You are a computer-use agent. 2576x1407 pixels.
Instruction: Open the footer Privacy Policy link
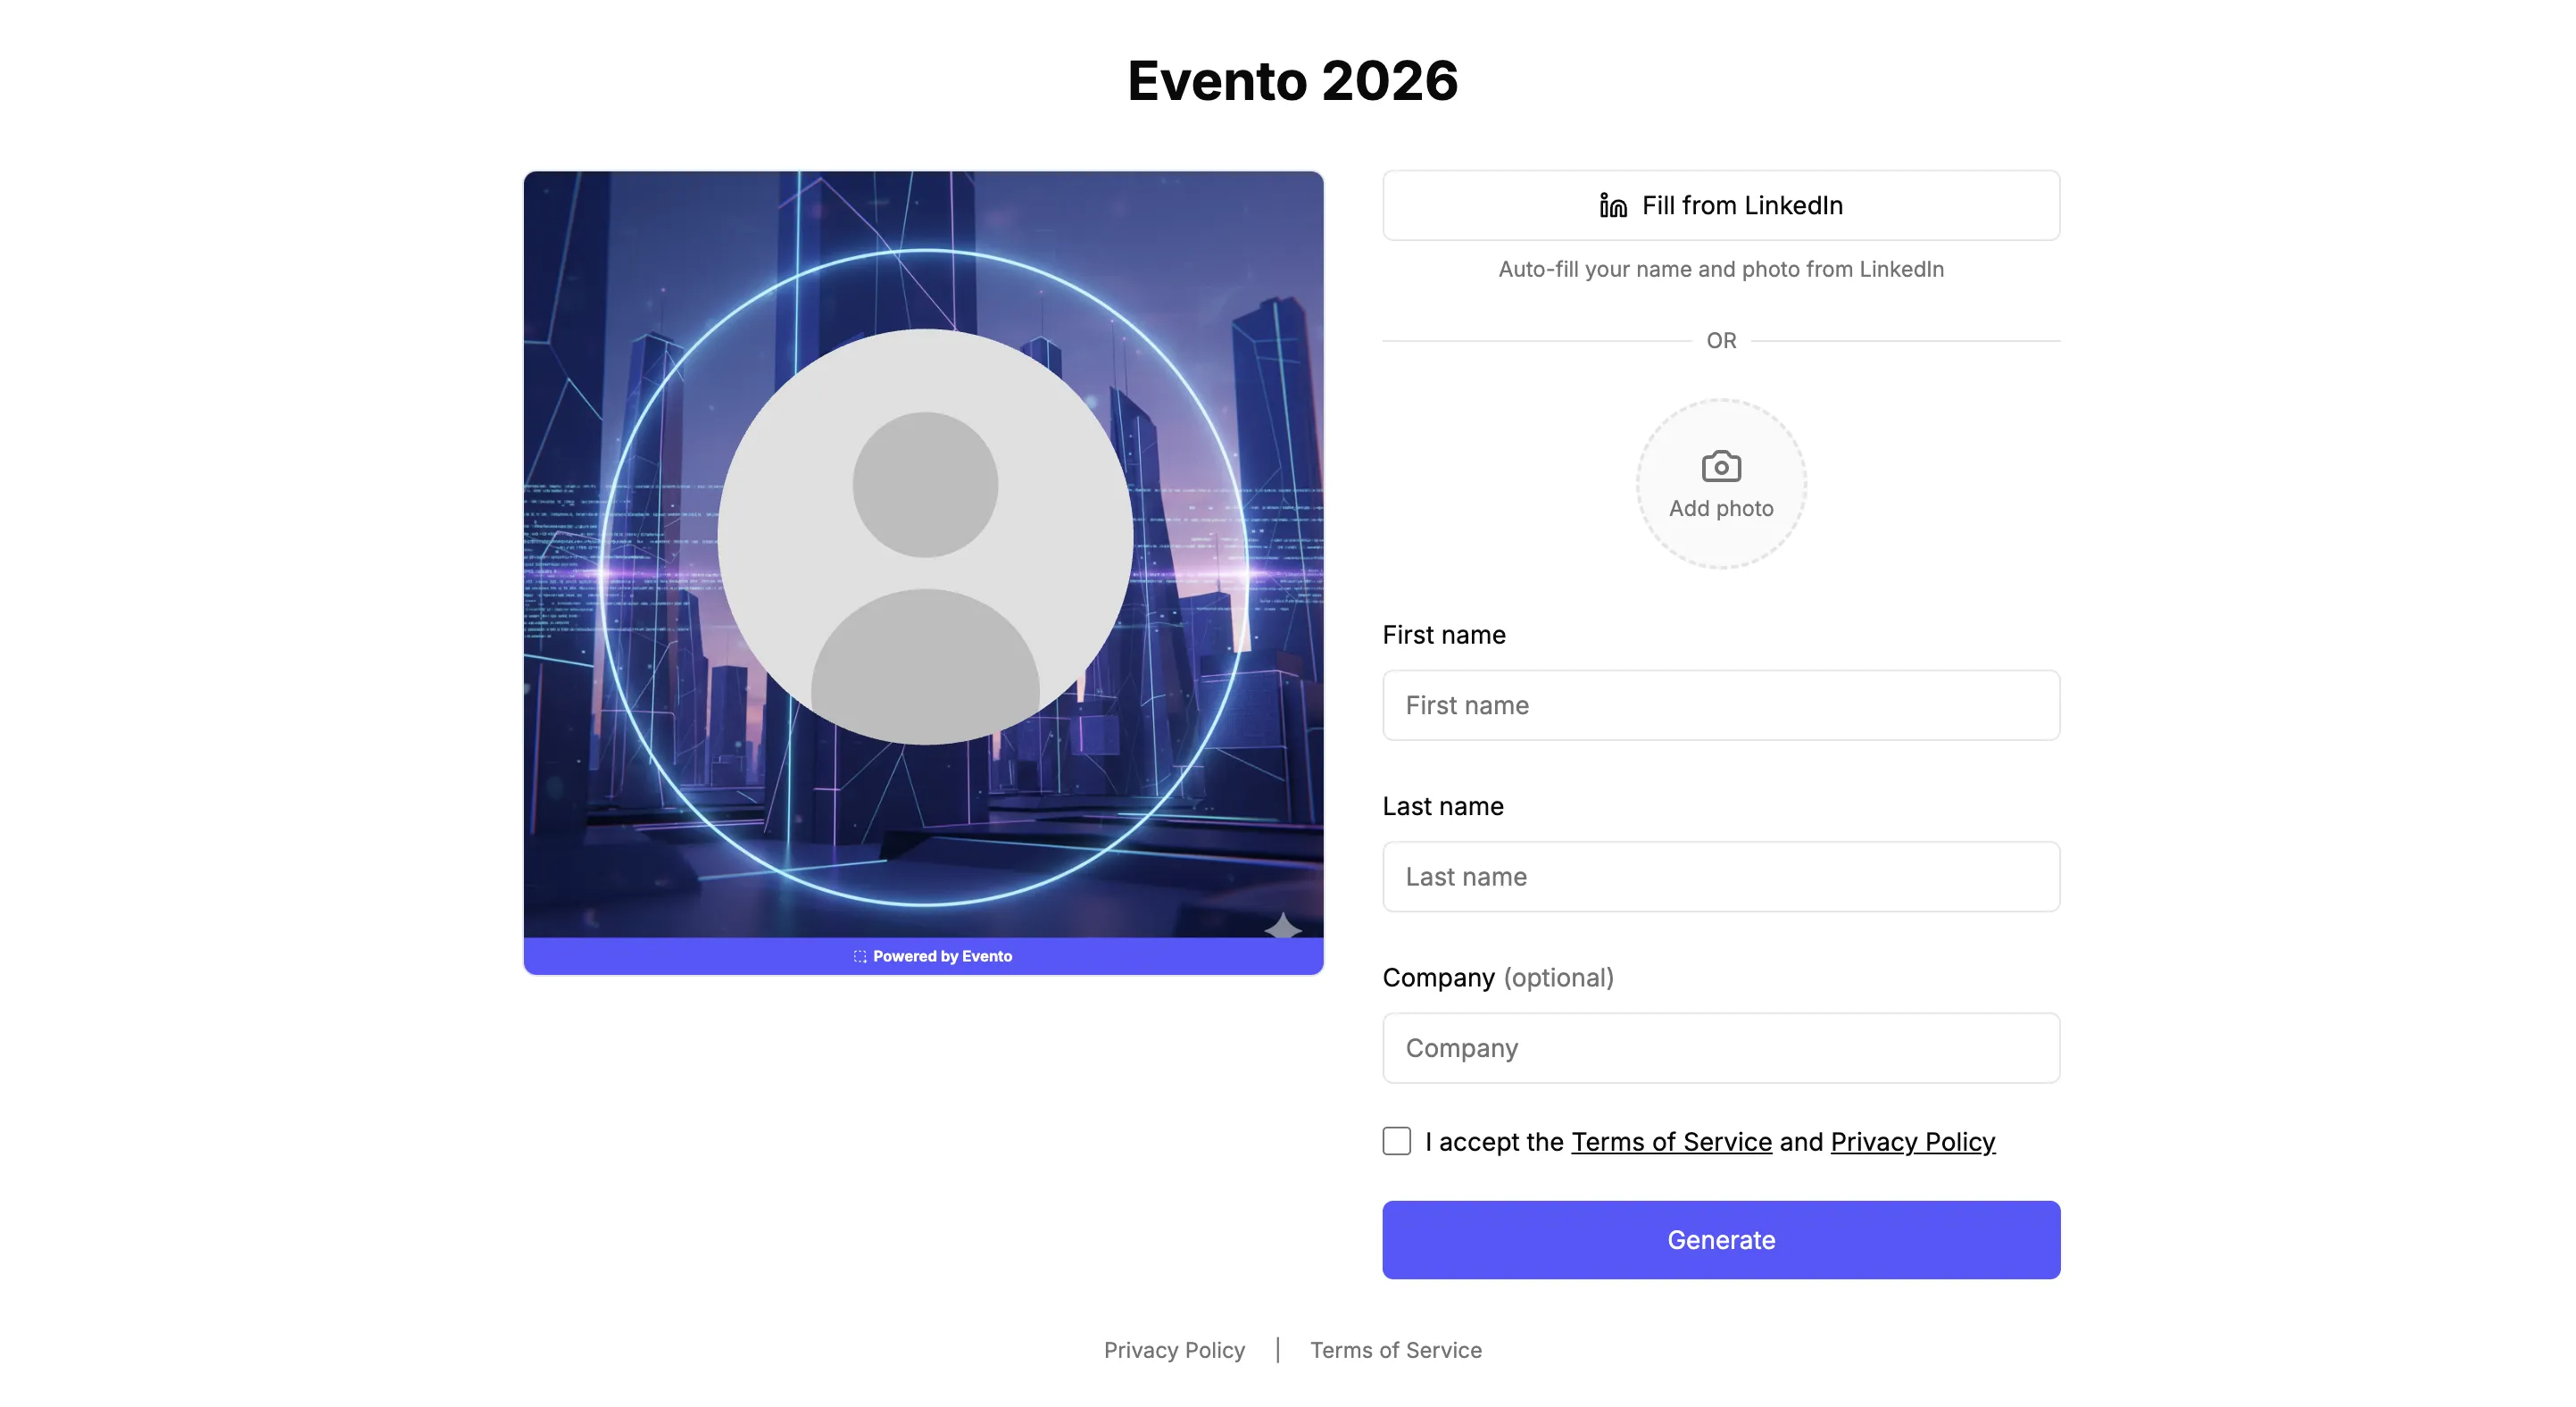tap(1174, 1350)
